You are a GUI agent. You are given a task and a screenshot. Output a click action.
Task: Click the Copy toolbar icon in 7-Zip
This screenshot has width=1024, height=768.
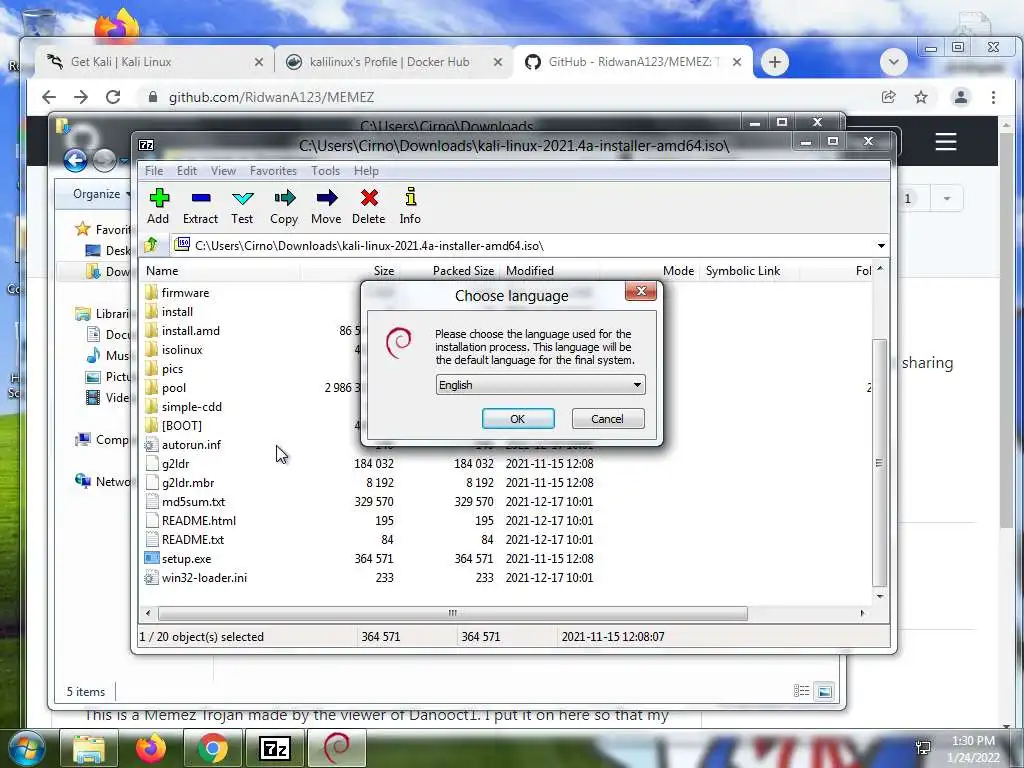(284, 206)
